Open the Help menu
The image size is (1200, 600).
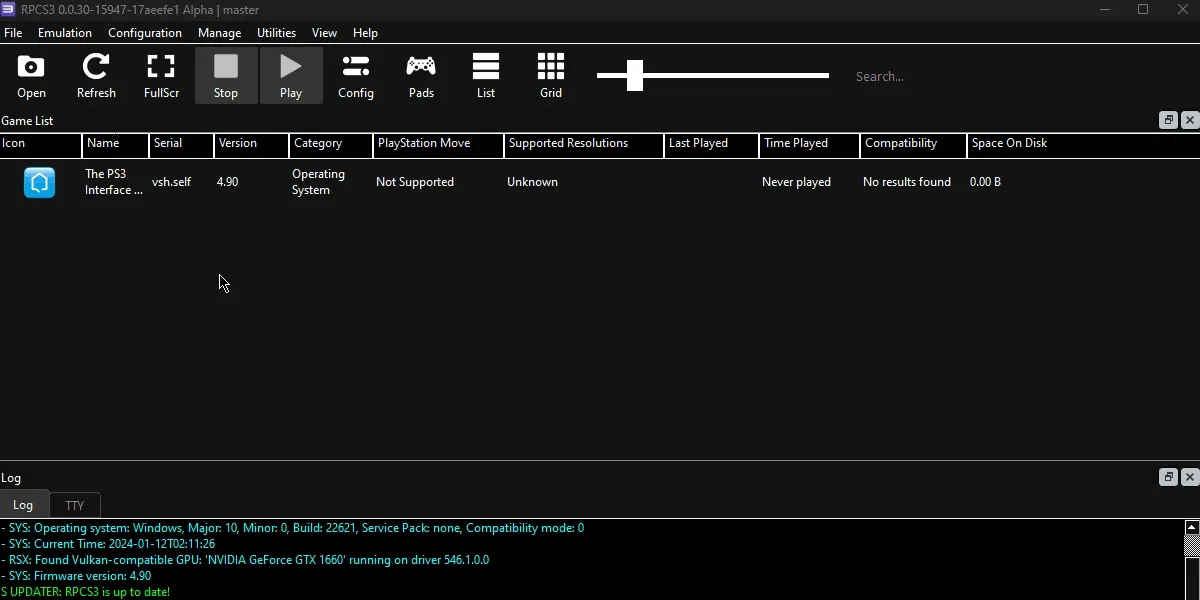click(365, 32)
